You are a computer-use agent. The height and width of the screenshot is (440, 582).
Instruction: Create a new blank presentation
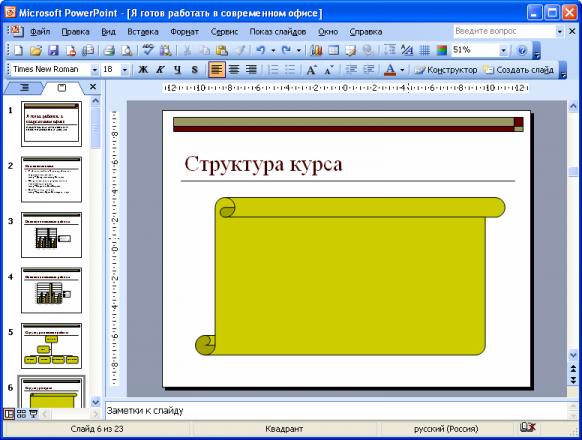(18, 50)
